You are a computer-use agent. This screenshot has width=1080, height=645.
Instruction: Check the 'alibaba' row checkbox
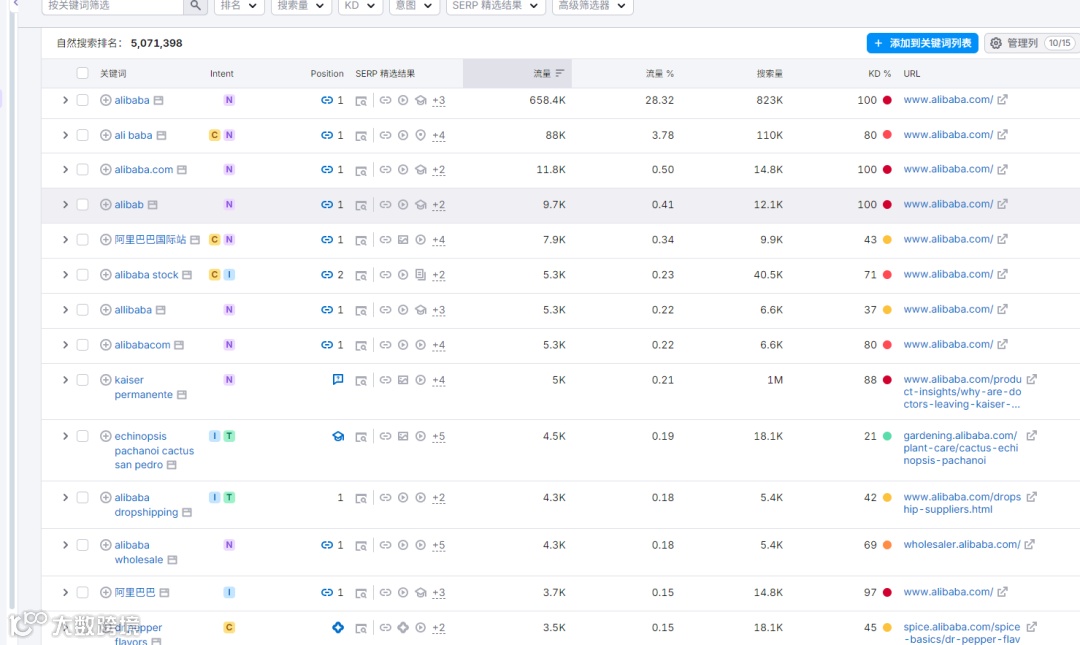[x=83, y=100]
